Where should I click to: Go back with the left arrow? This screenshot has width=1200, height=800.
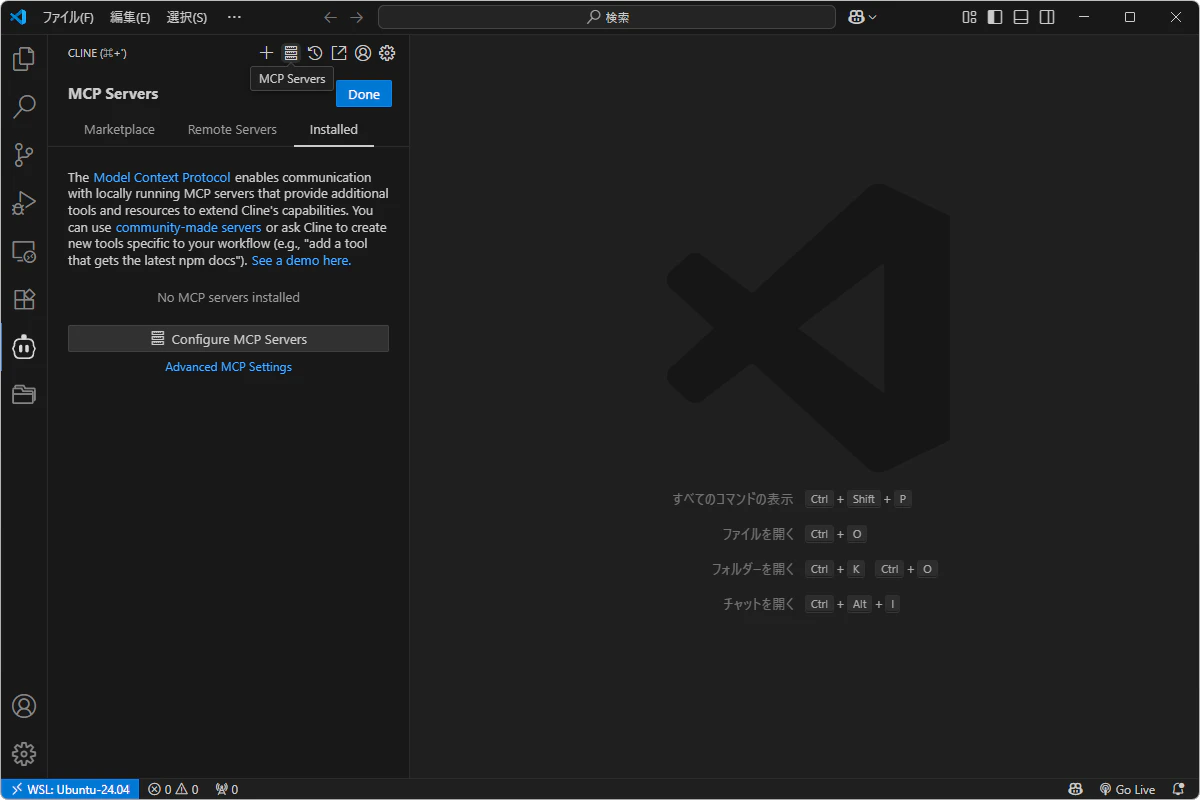tap(331, 17)
